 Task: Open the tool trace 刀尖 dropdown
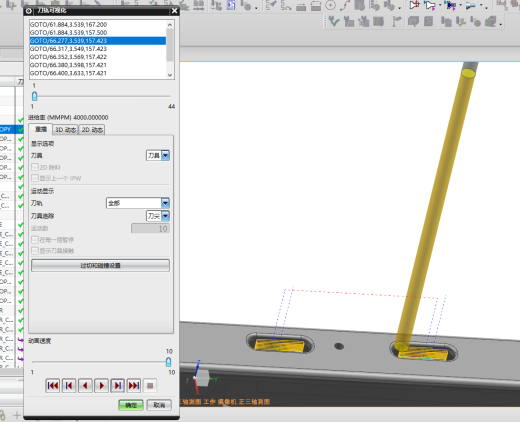point(158,216)
